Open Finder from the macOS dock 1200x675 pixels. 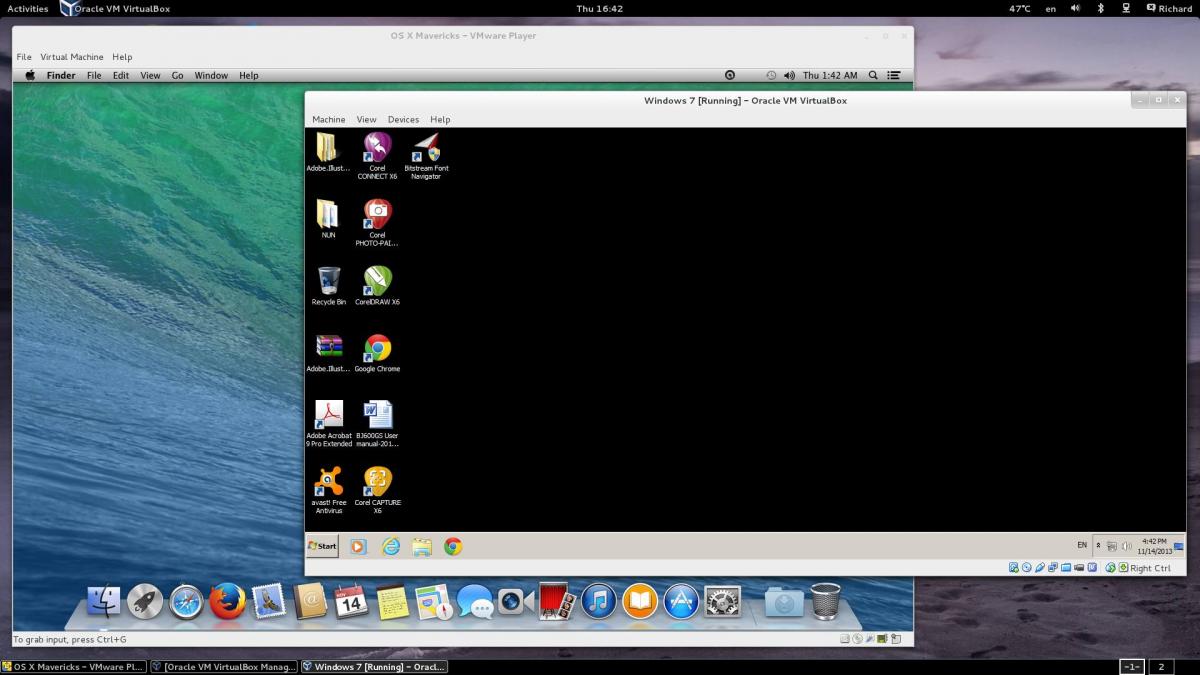(104, 601)
